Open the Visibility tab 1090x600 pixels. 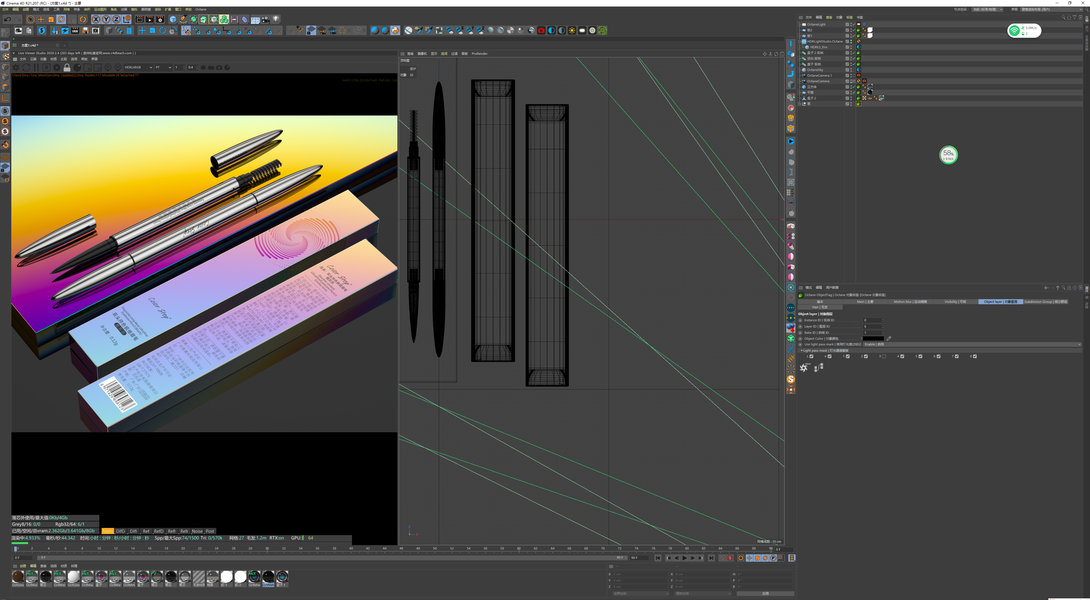tap(956, 301)
